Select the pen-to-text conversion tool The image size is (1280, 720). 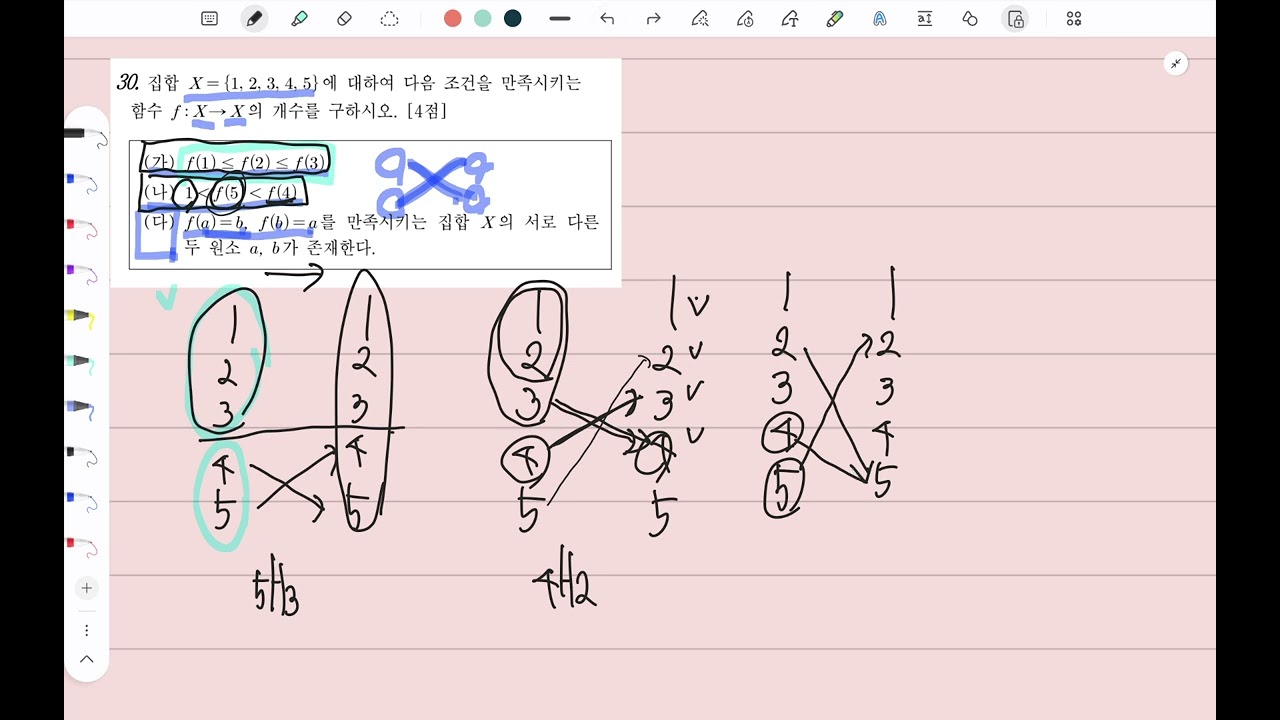coord(790,18)
